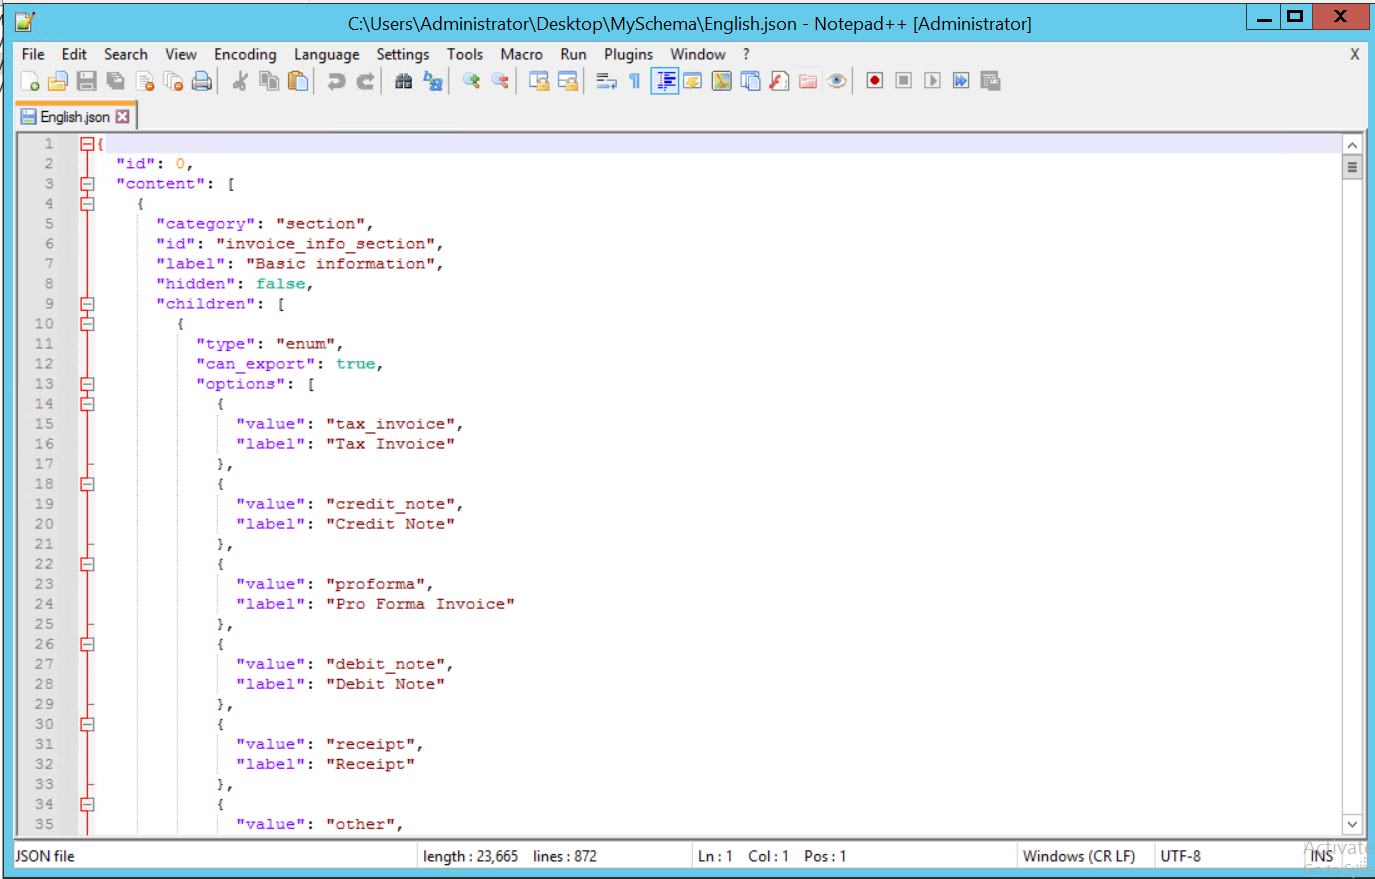Save the file with the Save icon

pos(87,80)
